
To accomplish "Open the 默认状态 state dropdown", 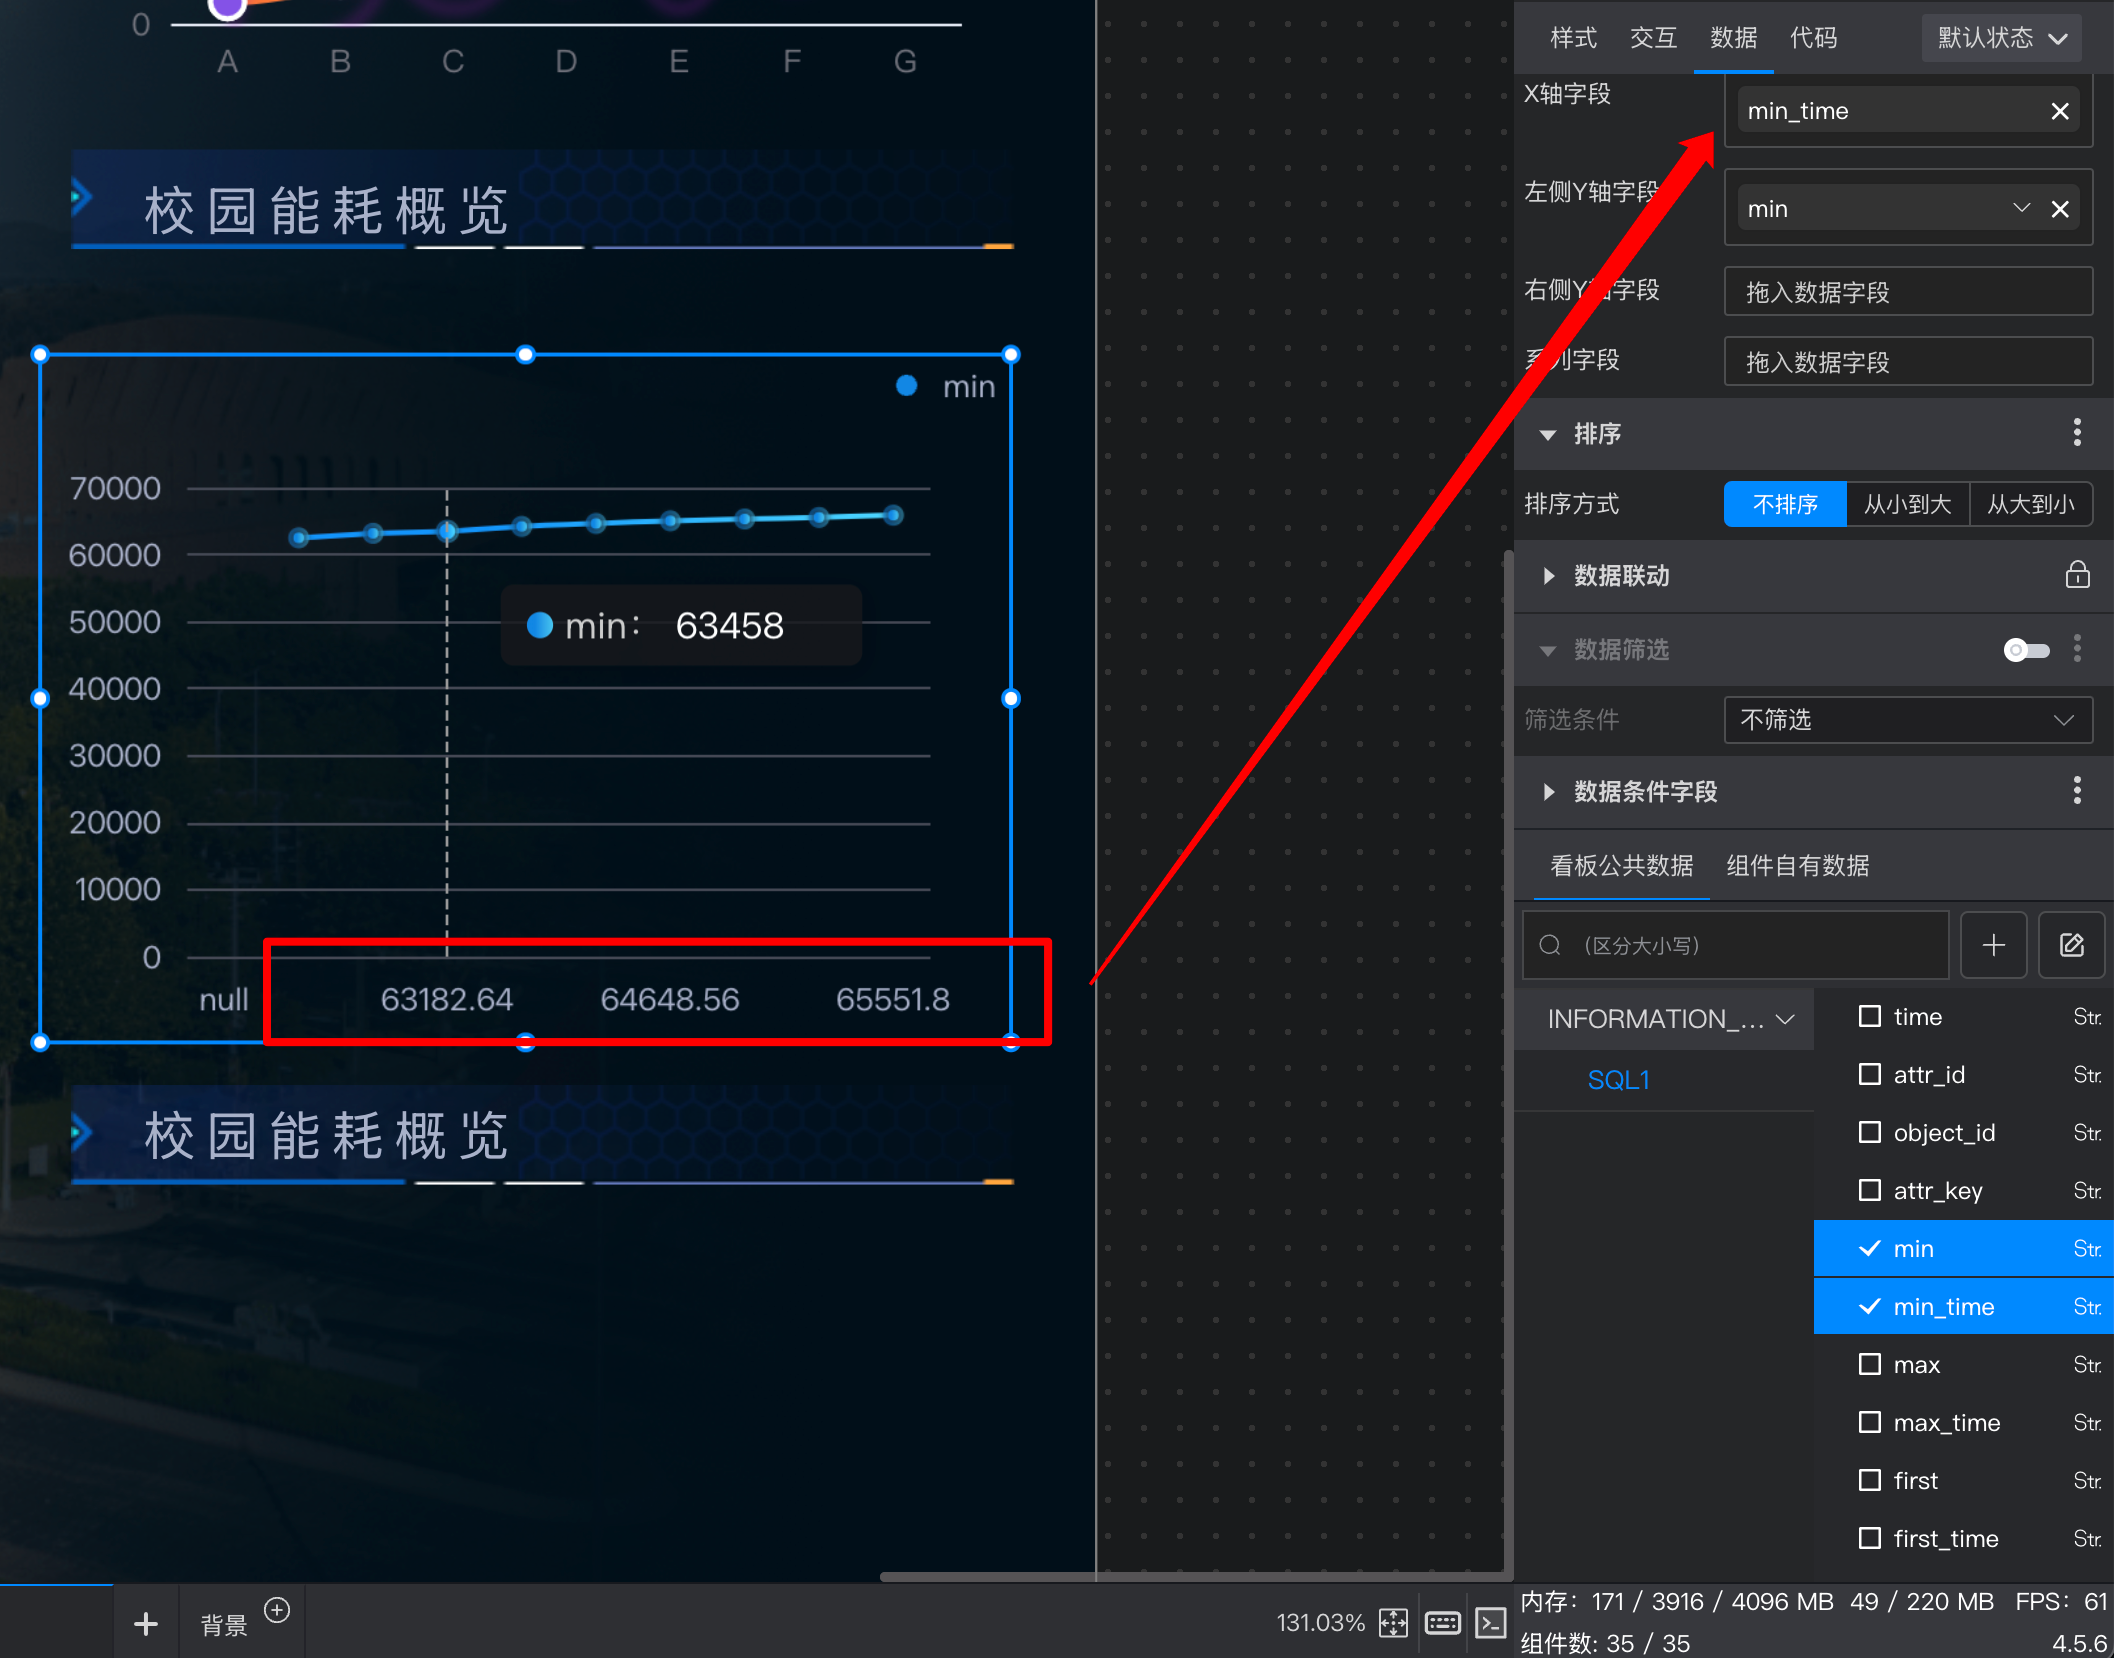I will (x=2002, y=38).
